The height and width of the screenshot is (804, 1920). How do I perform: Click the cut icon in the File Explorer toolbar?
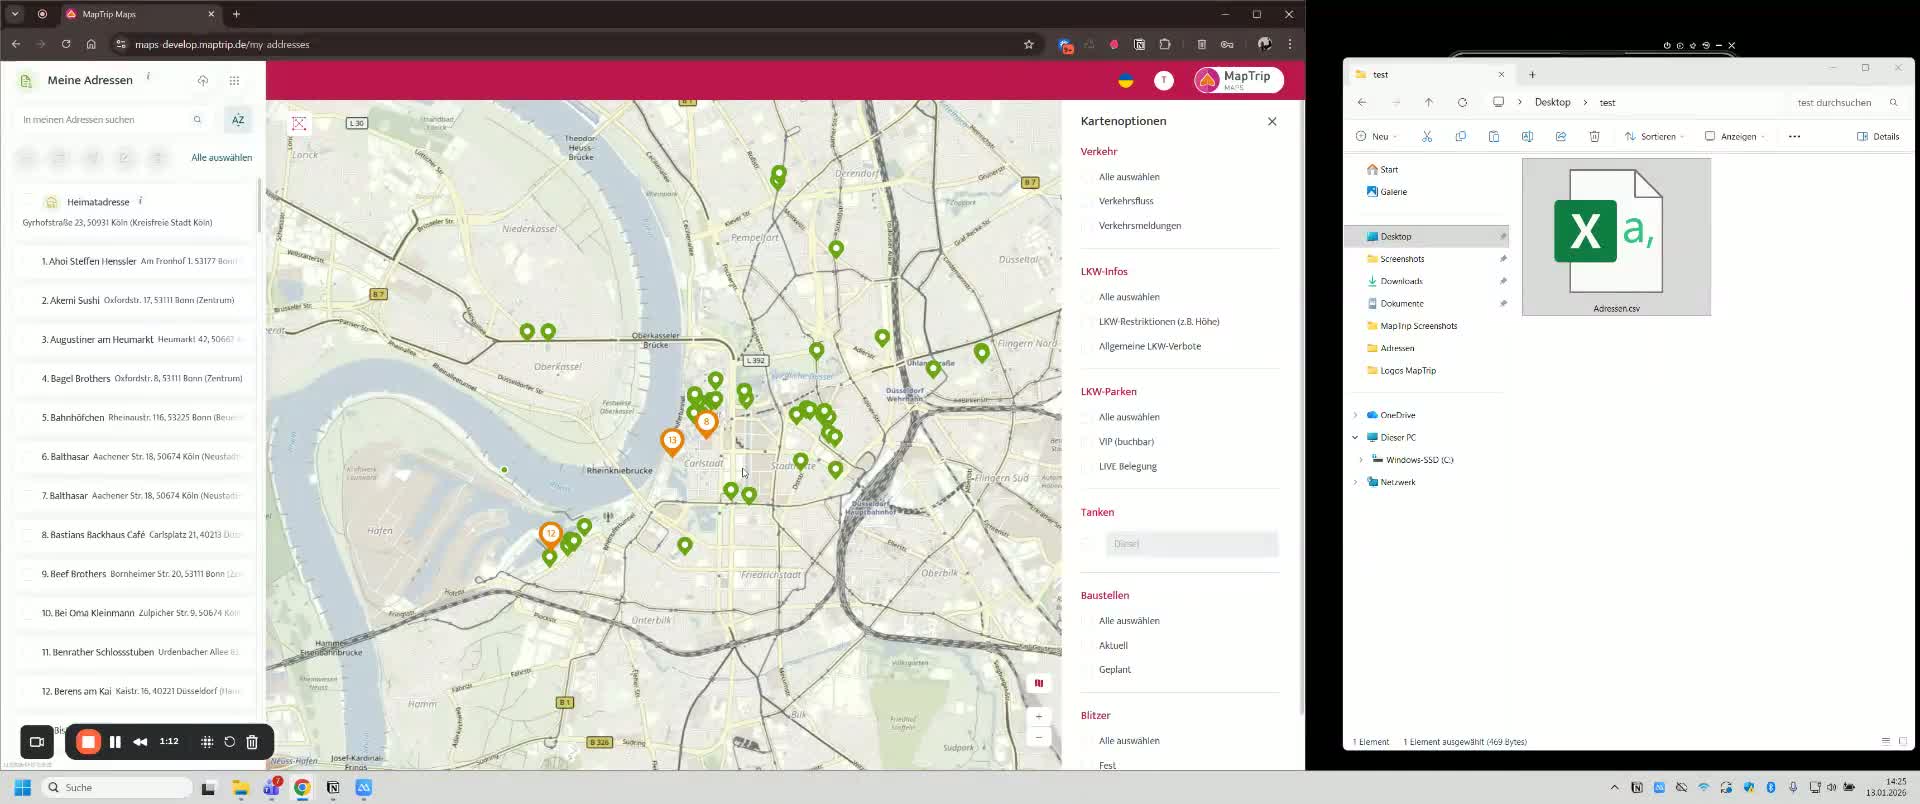point(1427,136)
